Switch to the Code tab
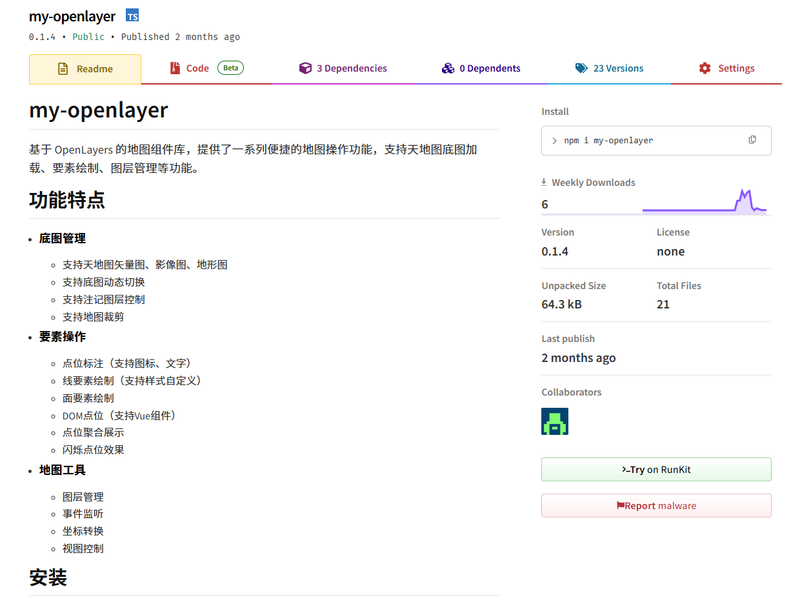The height and width of the screenshot is (602, 800). click(x=207, y=68)
